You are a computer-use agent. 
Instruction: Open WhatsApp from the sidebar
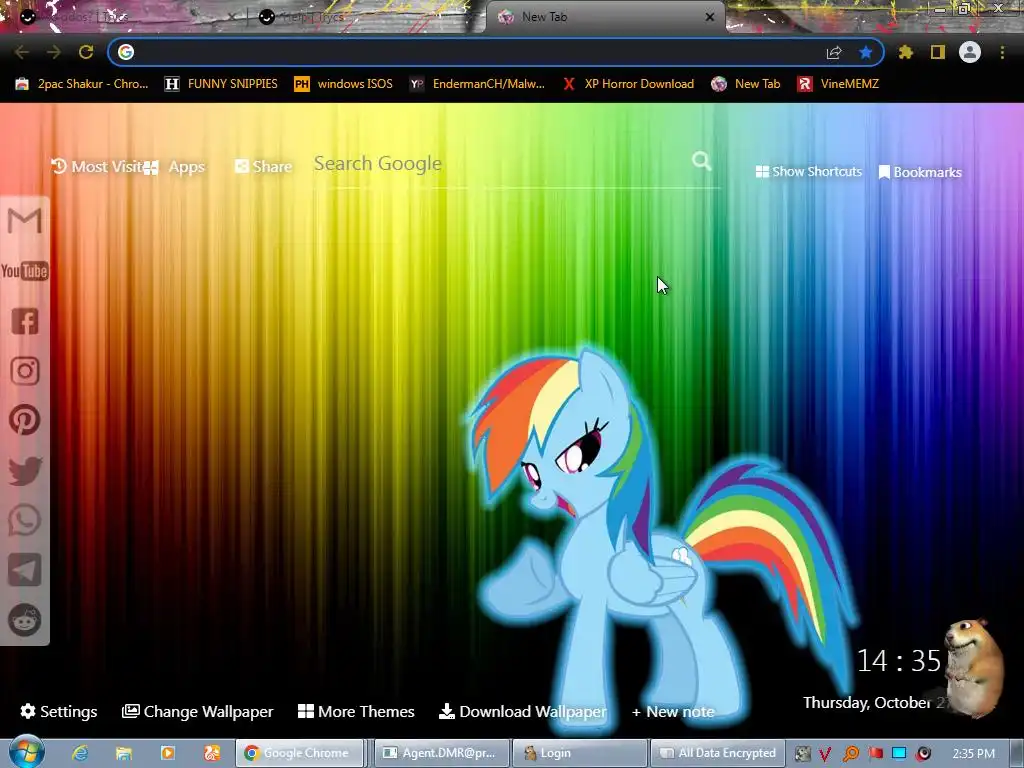25,520
